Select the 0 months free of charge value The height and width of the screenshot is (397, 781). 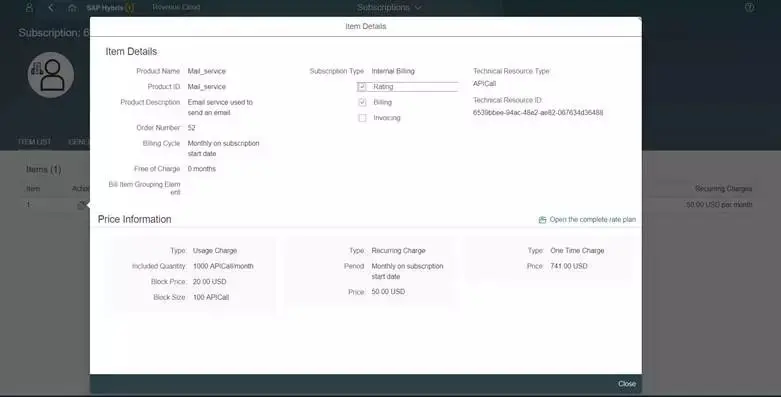point(202,169)
